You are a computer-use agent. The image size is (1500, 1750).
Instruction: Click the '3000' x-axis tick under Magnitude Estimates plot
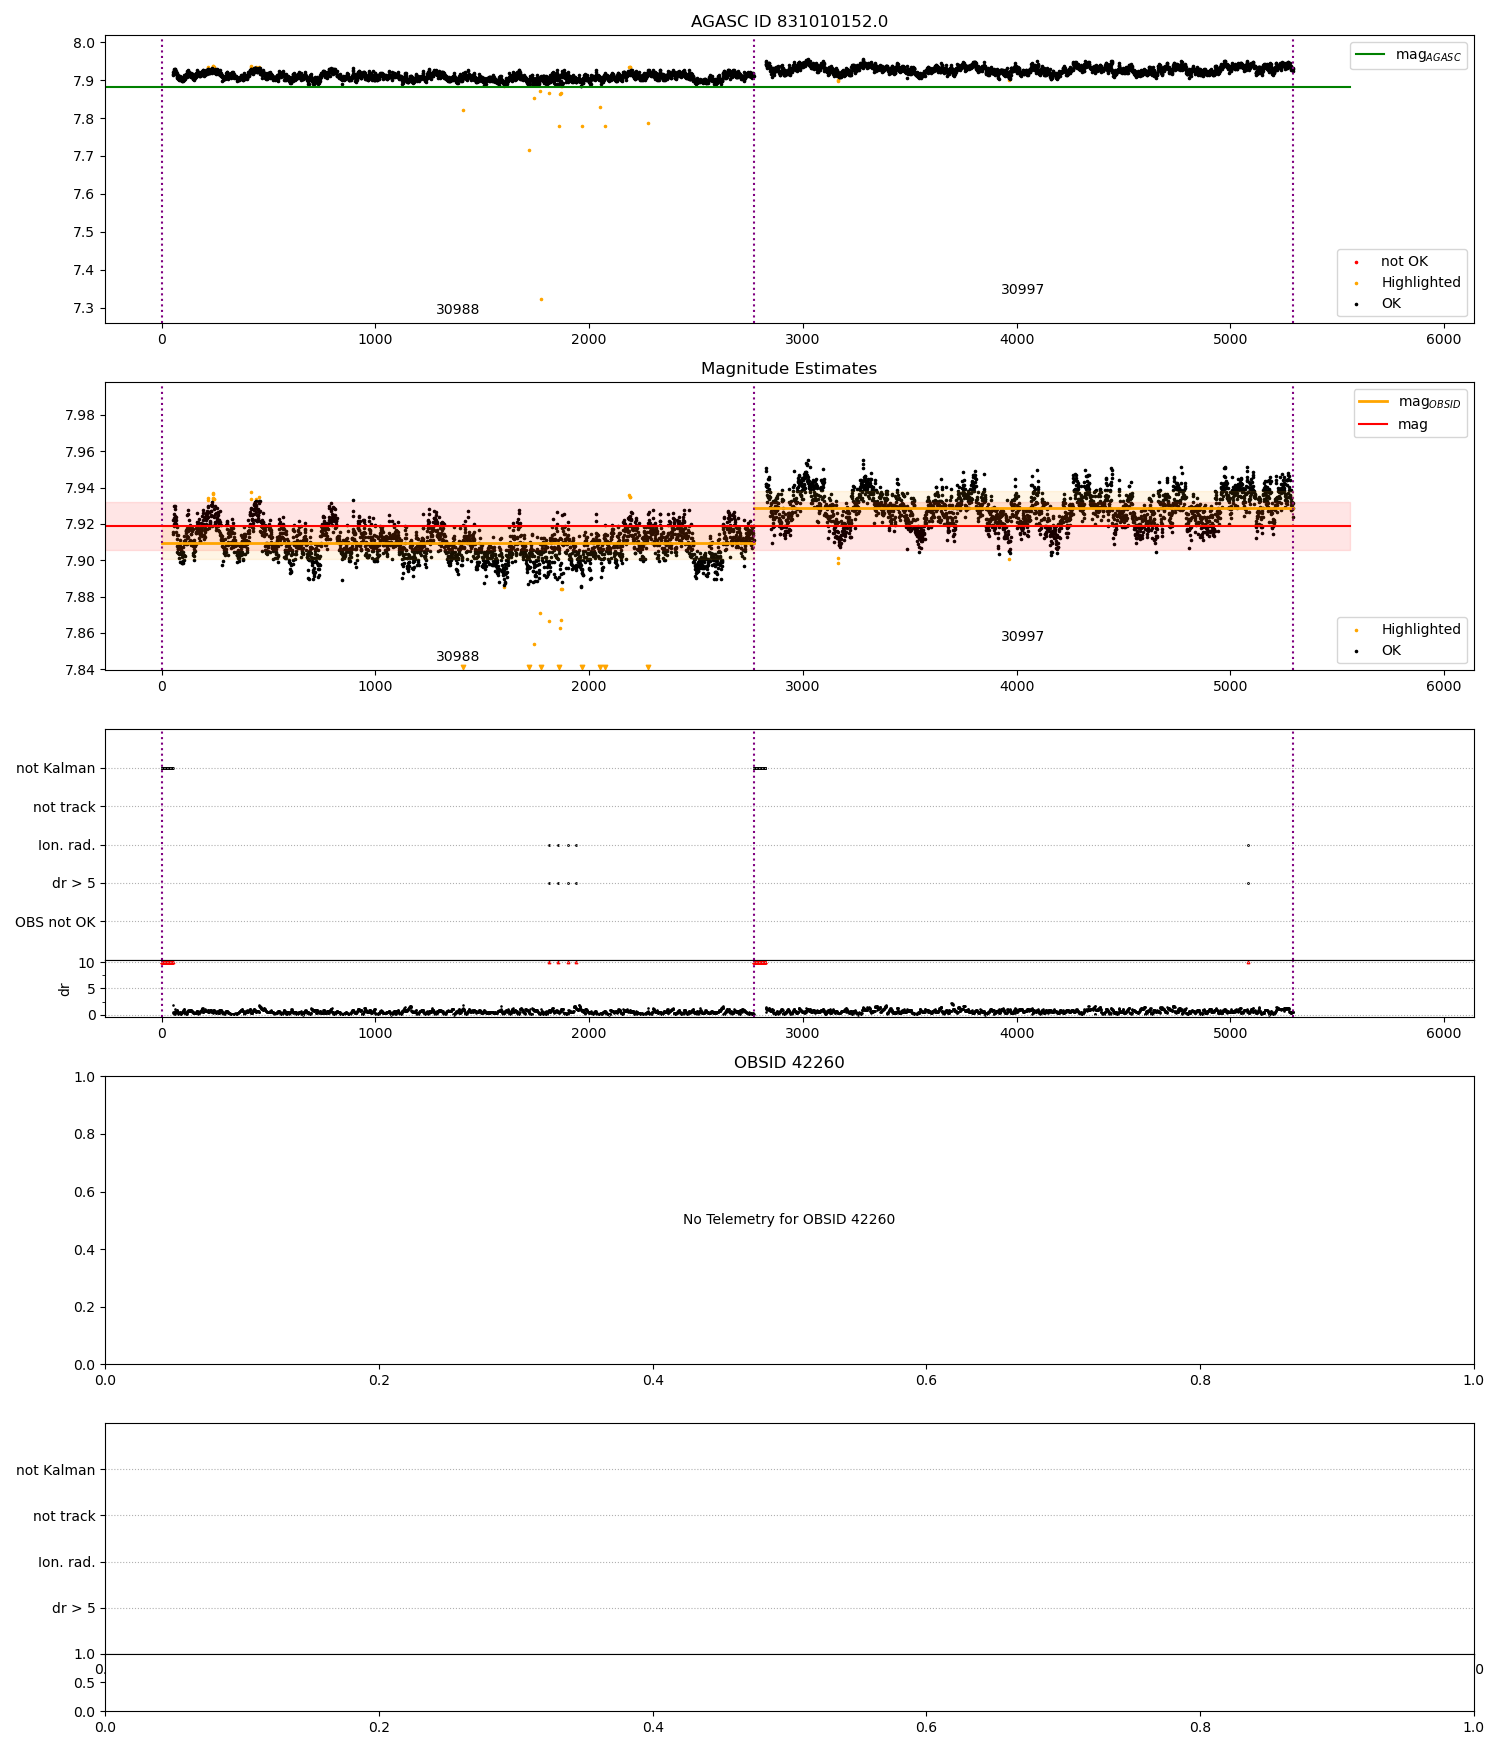pos(803,686)
